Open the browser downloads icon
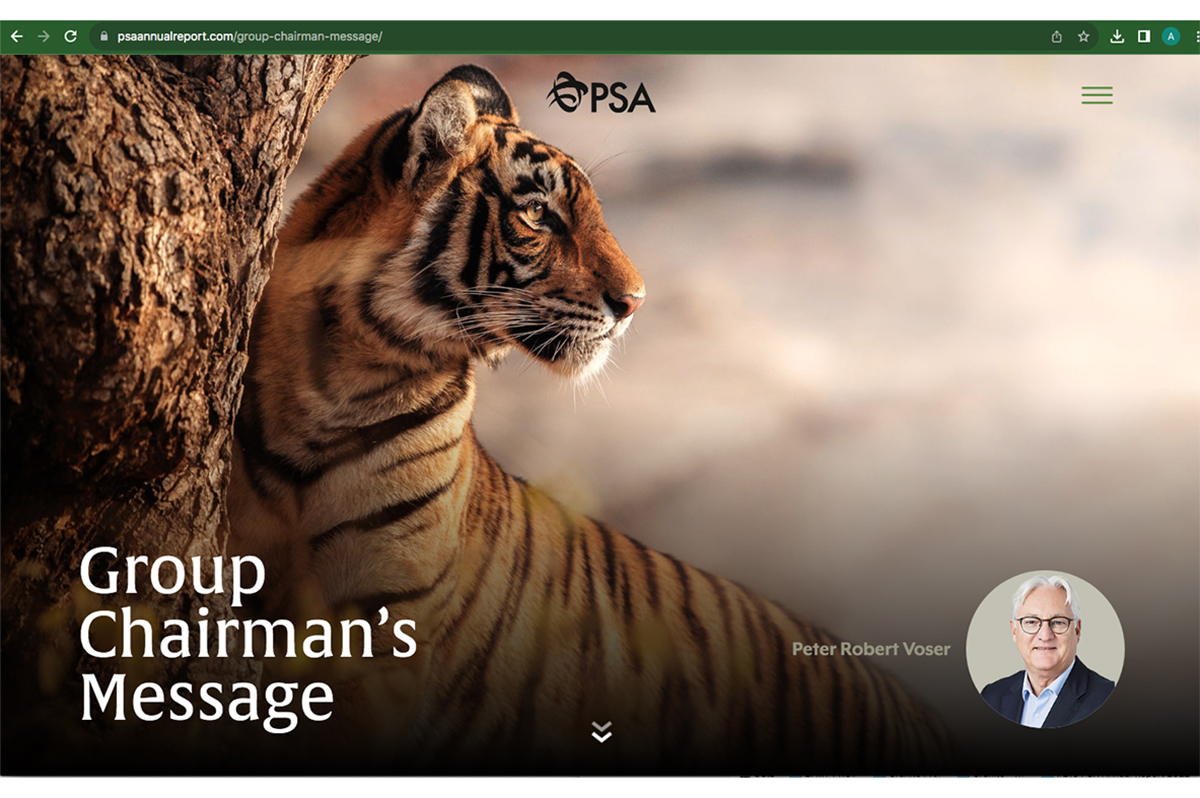This screenshot has width=1200, height=798. (1117, 37)
